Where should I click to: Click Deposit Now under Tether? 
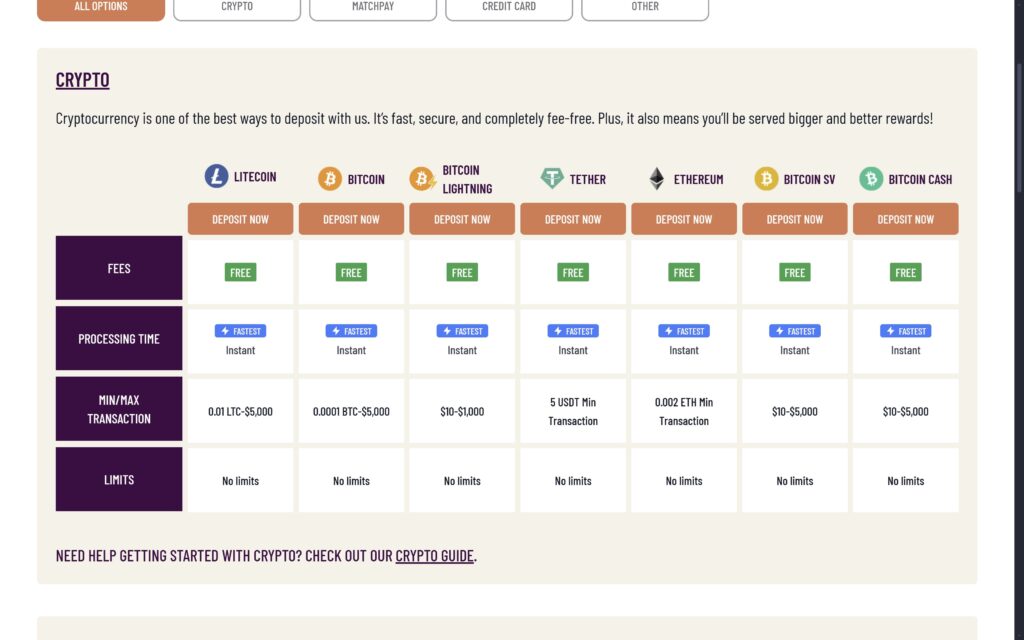[x=573, y=218]
